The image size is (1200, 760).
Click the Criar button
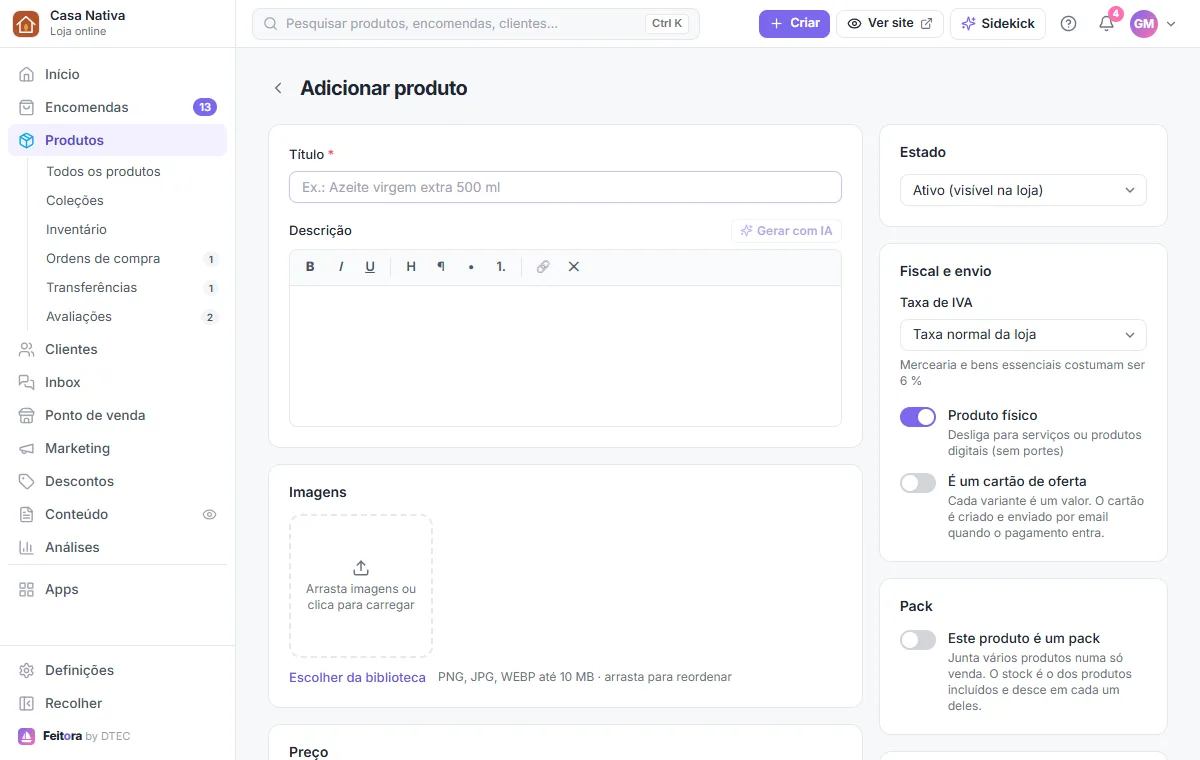tap(794, 23)
